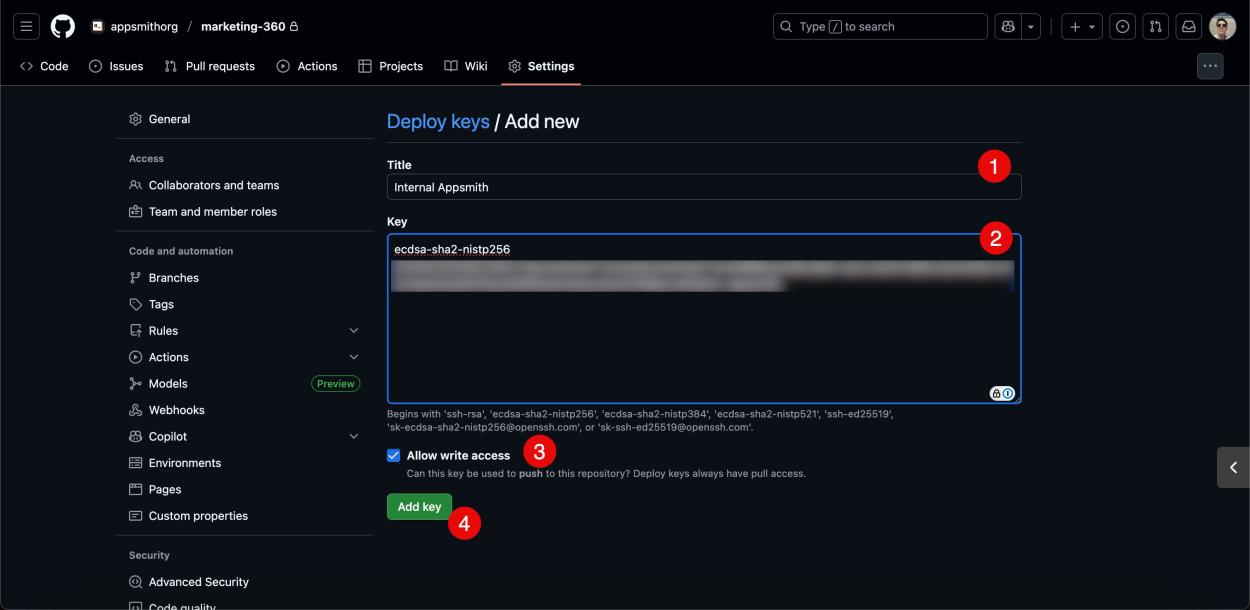Click the pull requests icon in the header
This screenshot has width=1250, height=610.
point(1156,26)
